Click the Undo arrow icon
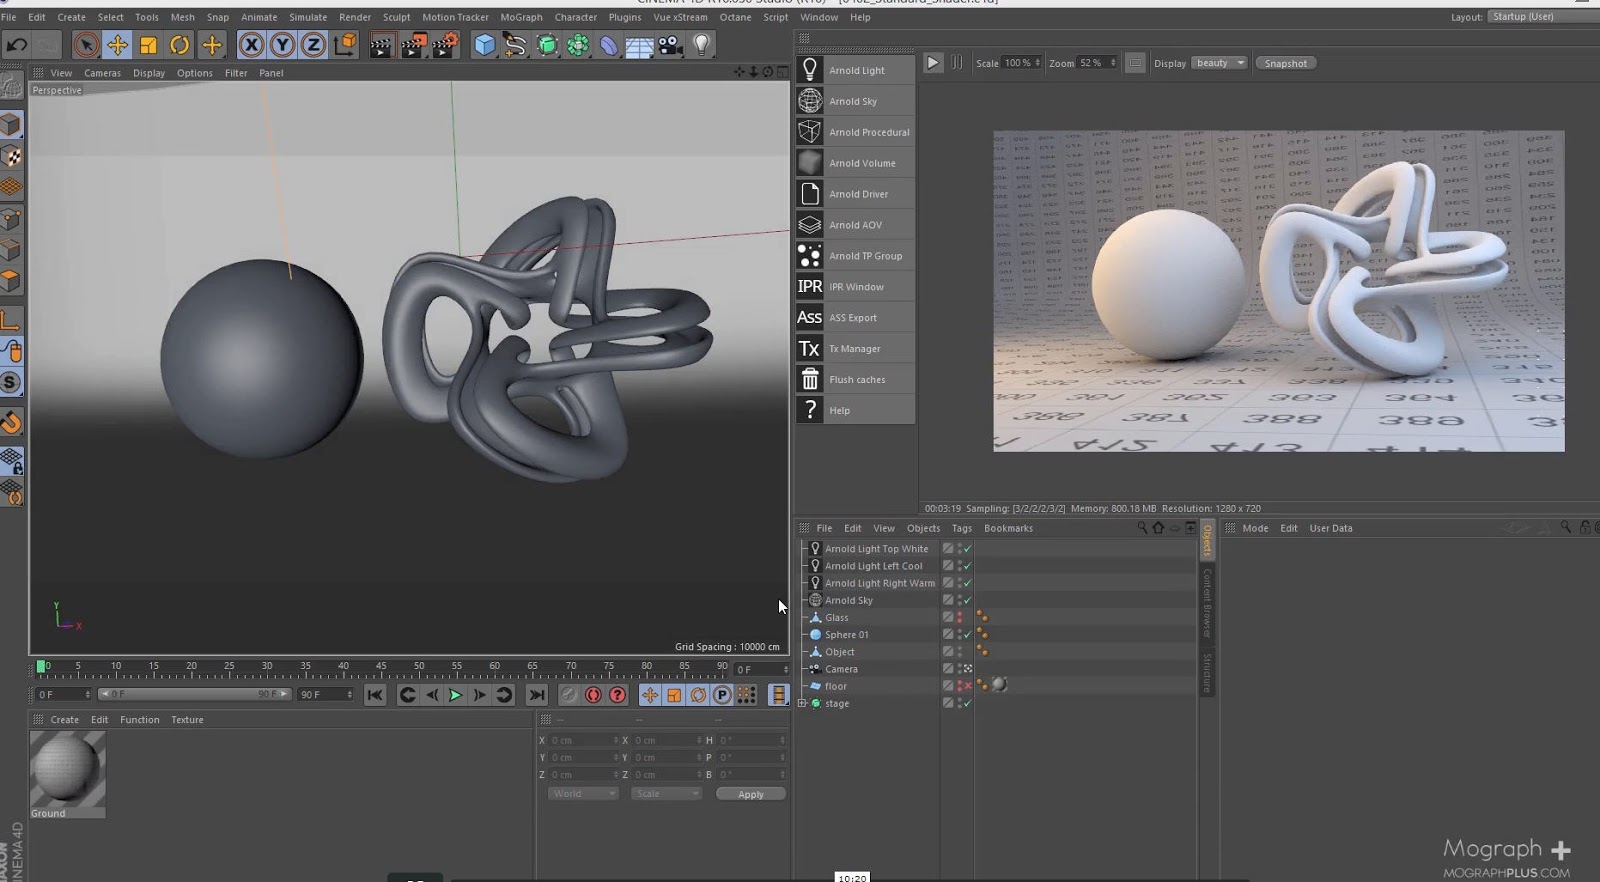The width and height of the screenshot is (1600, 882). pyautogui.click(x=17, y=45)
